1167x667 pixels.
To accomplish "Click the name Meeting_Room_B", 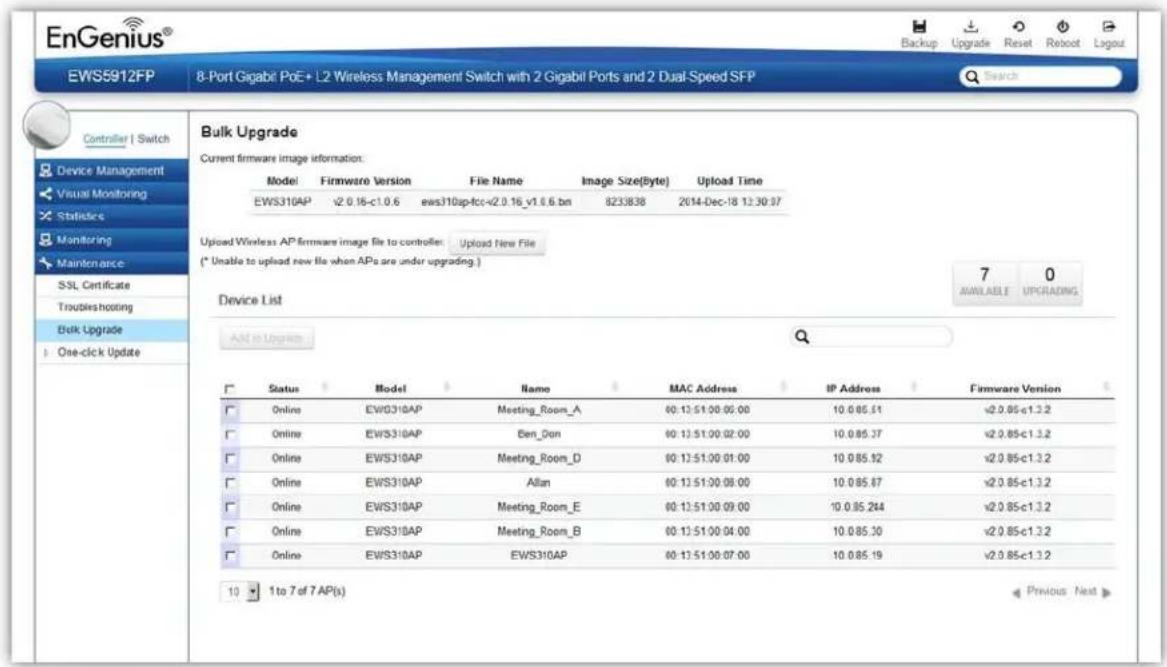I will coord(539,532).
